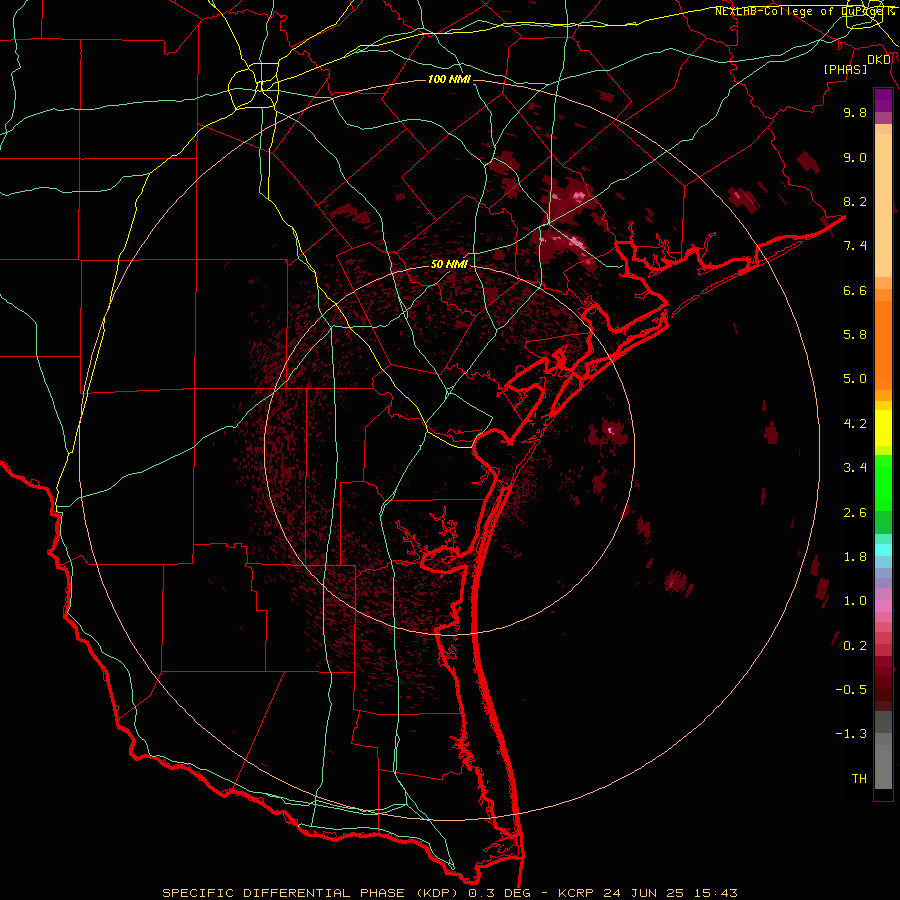Click the 50 NMI range ring label
The image size is (900, 900).
click(449, 264)
